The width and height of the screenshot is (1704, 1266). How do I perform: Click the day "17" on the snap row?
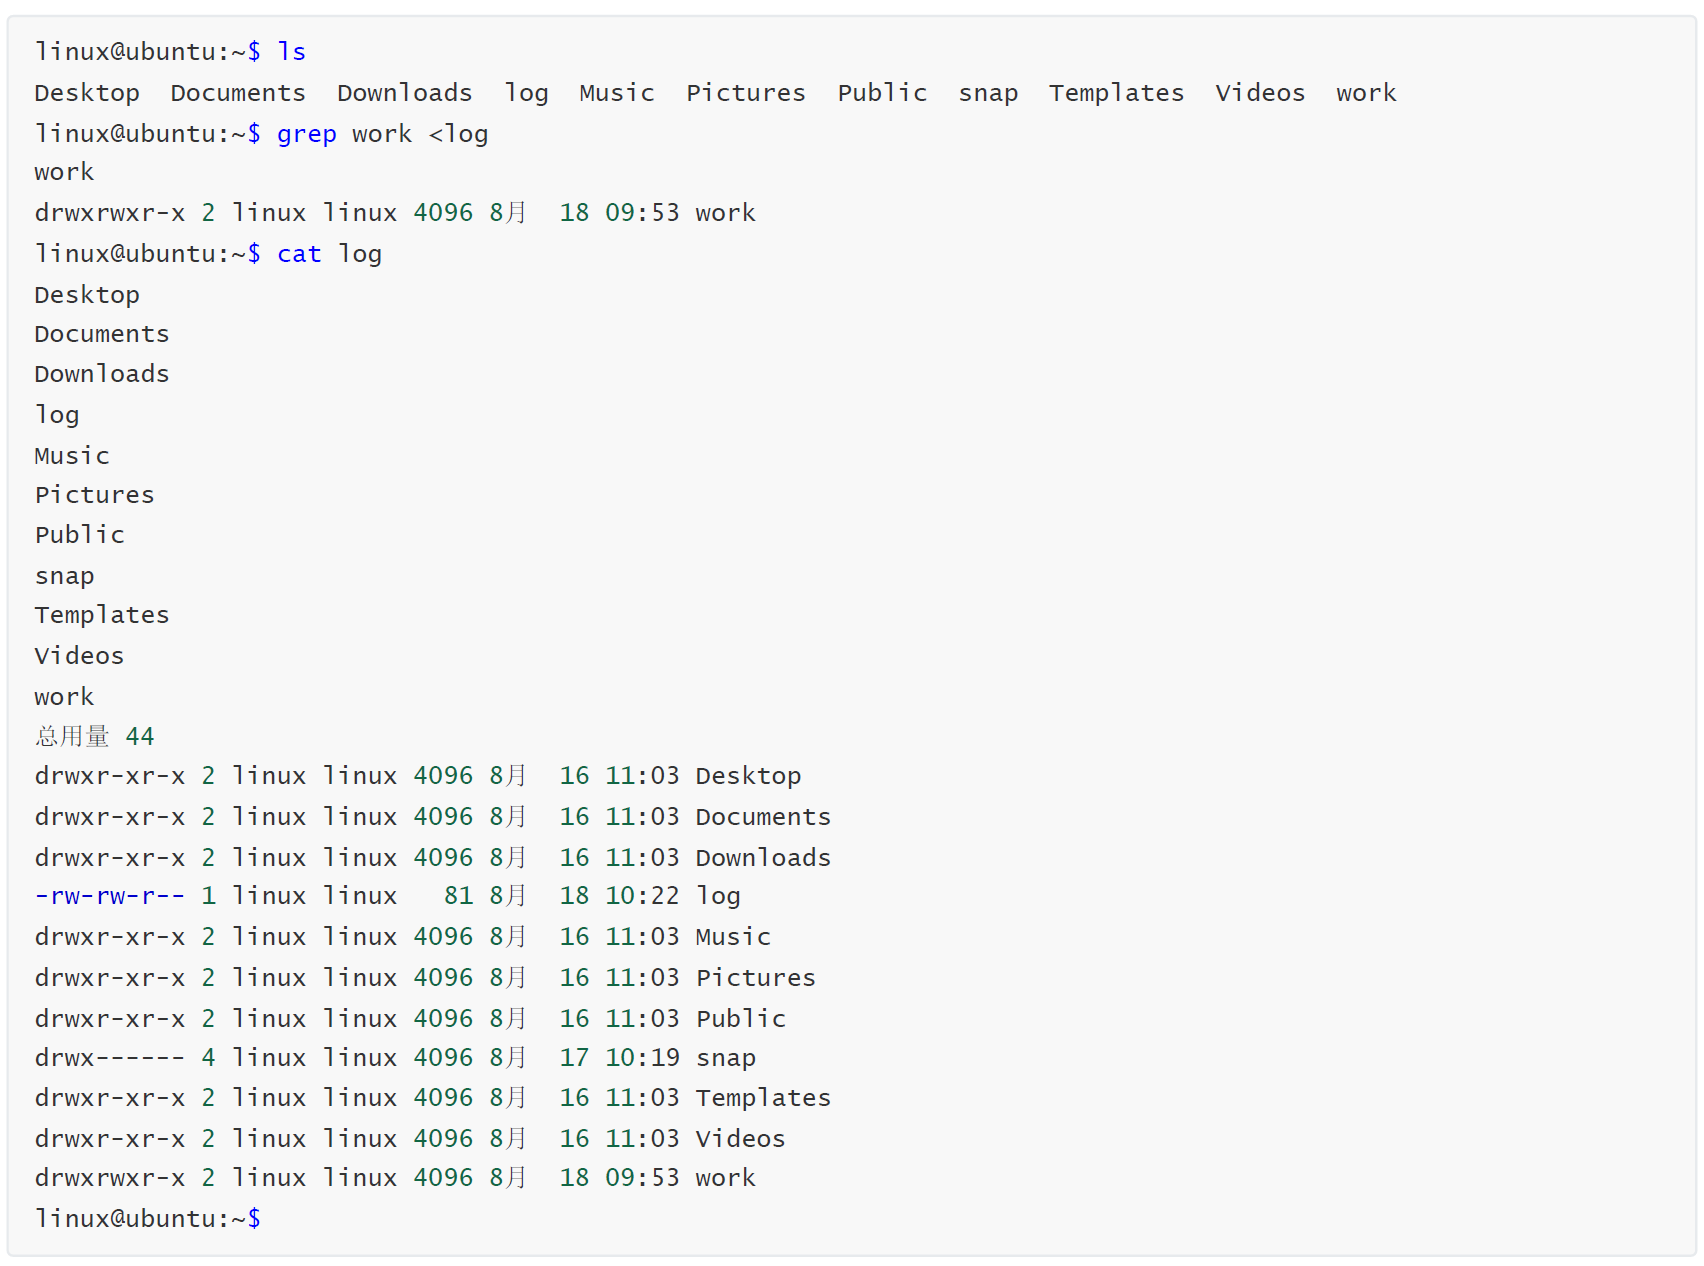[x=574, y=1058]
